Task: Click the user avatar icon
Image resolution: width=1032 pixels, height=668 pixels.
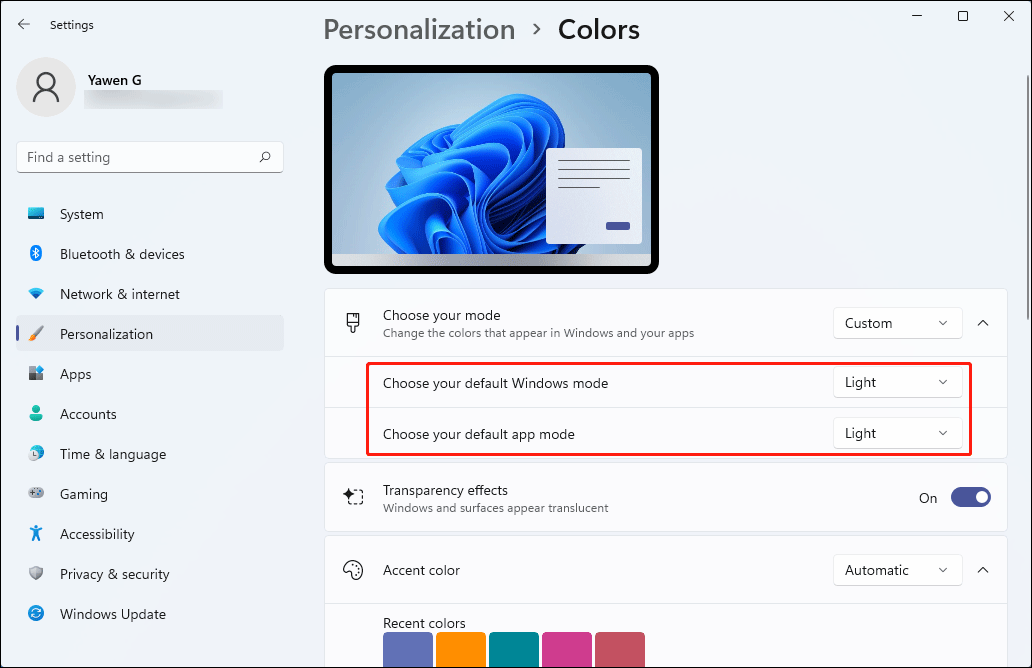Action: point(46,87)
